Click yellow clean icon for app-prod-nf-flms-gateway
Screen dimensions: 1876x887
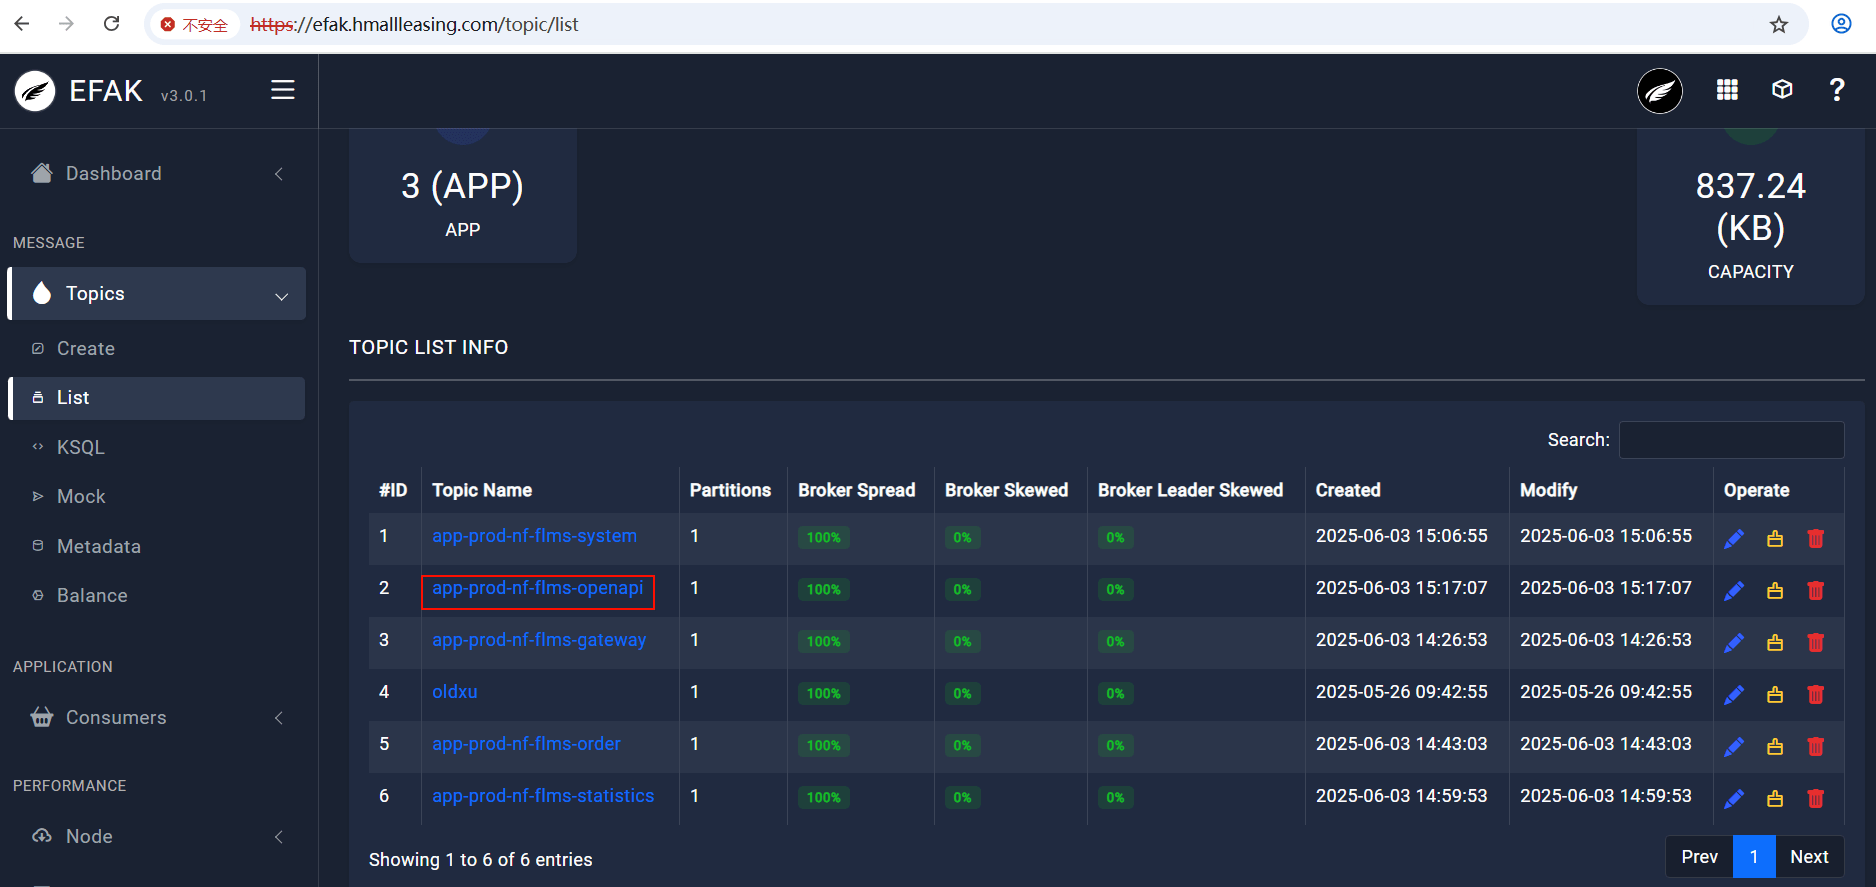pos(1775,642)
